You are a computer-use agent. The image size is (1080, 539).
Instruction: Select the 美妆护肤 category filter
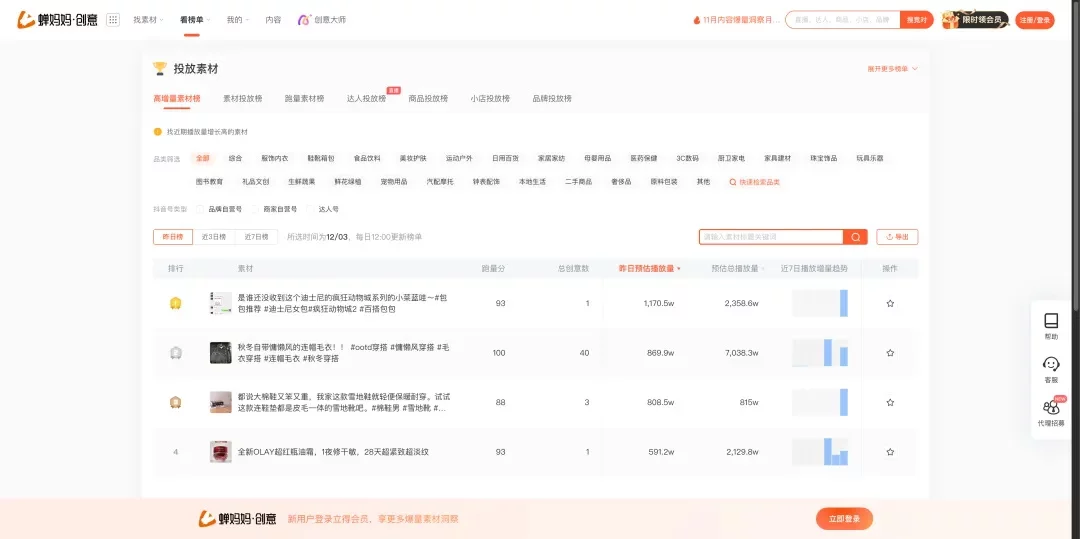click(x=413, y=158)
